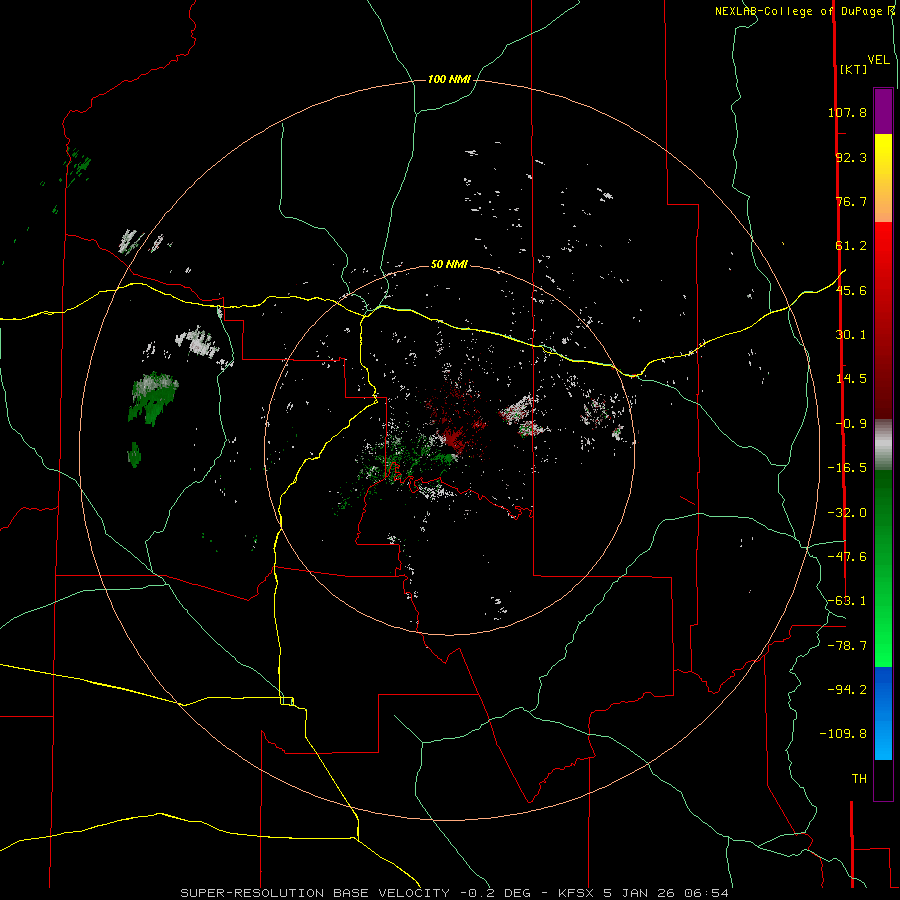
Task: Click the [KT] units label
Action: click(853, 69)
